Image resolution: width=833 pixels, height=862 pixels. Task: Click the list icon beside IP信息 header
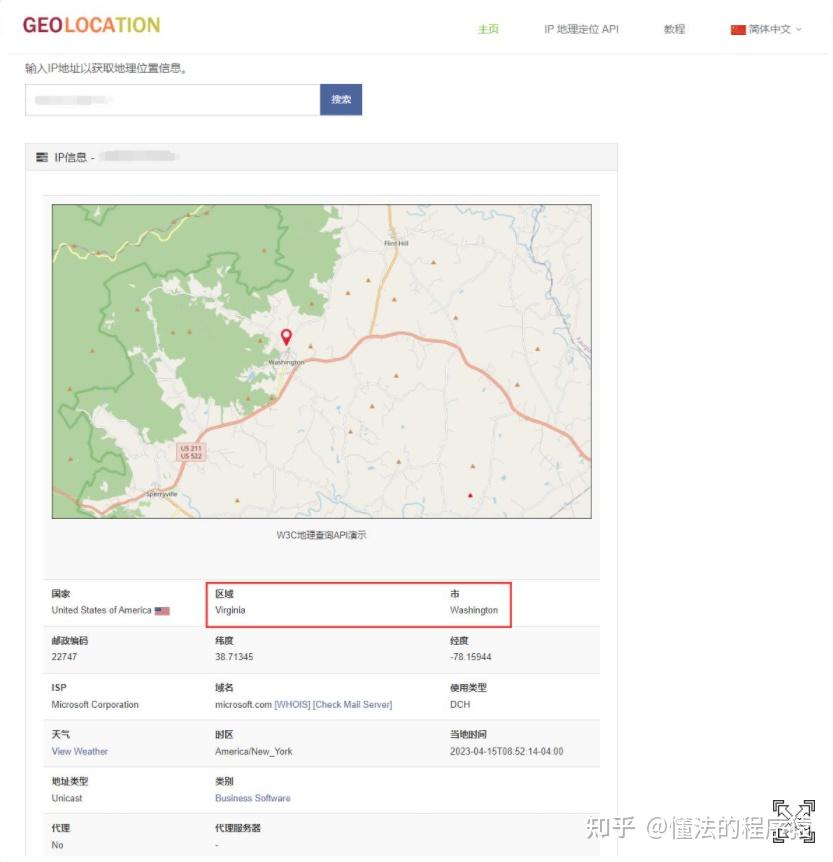[x=41, y=156]
